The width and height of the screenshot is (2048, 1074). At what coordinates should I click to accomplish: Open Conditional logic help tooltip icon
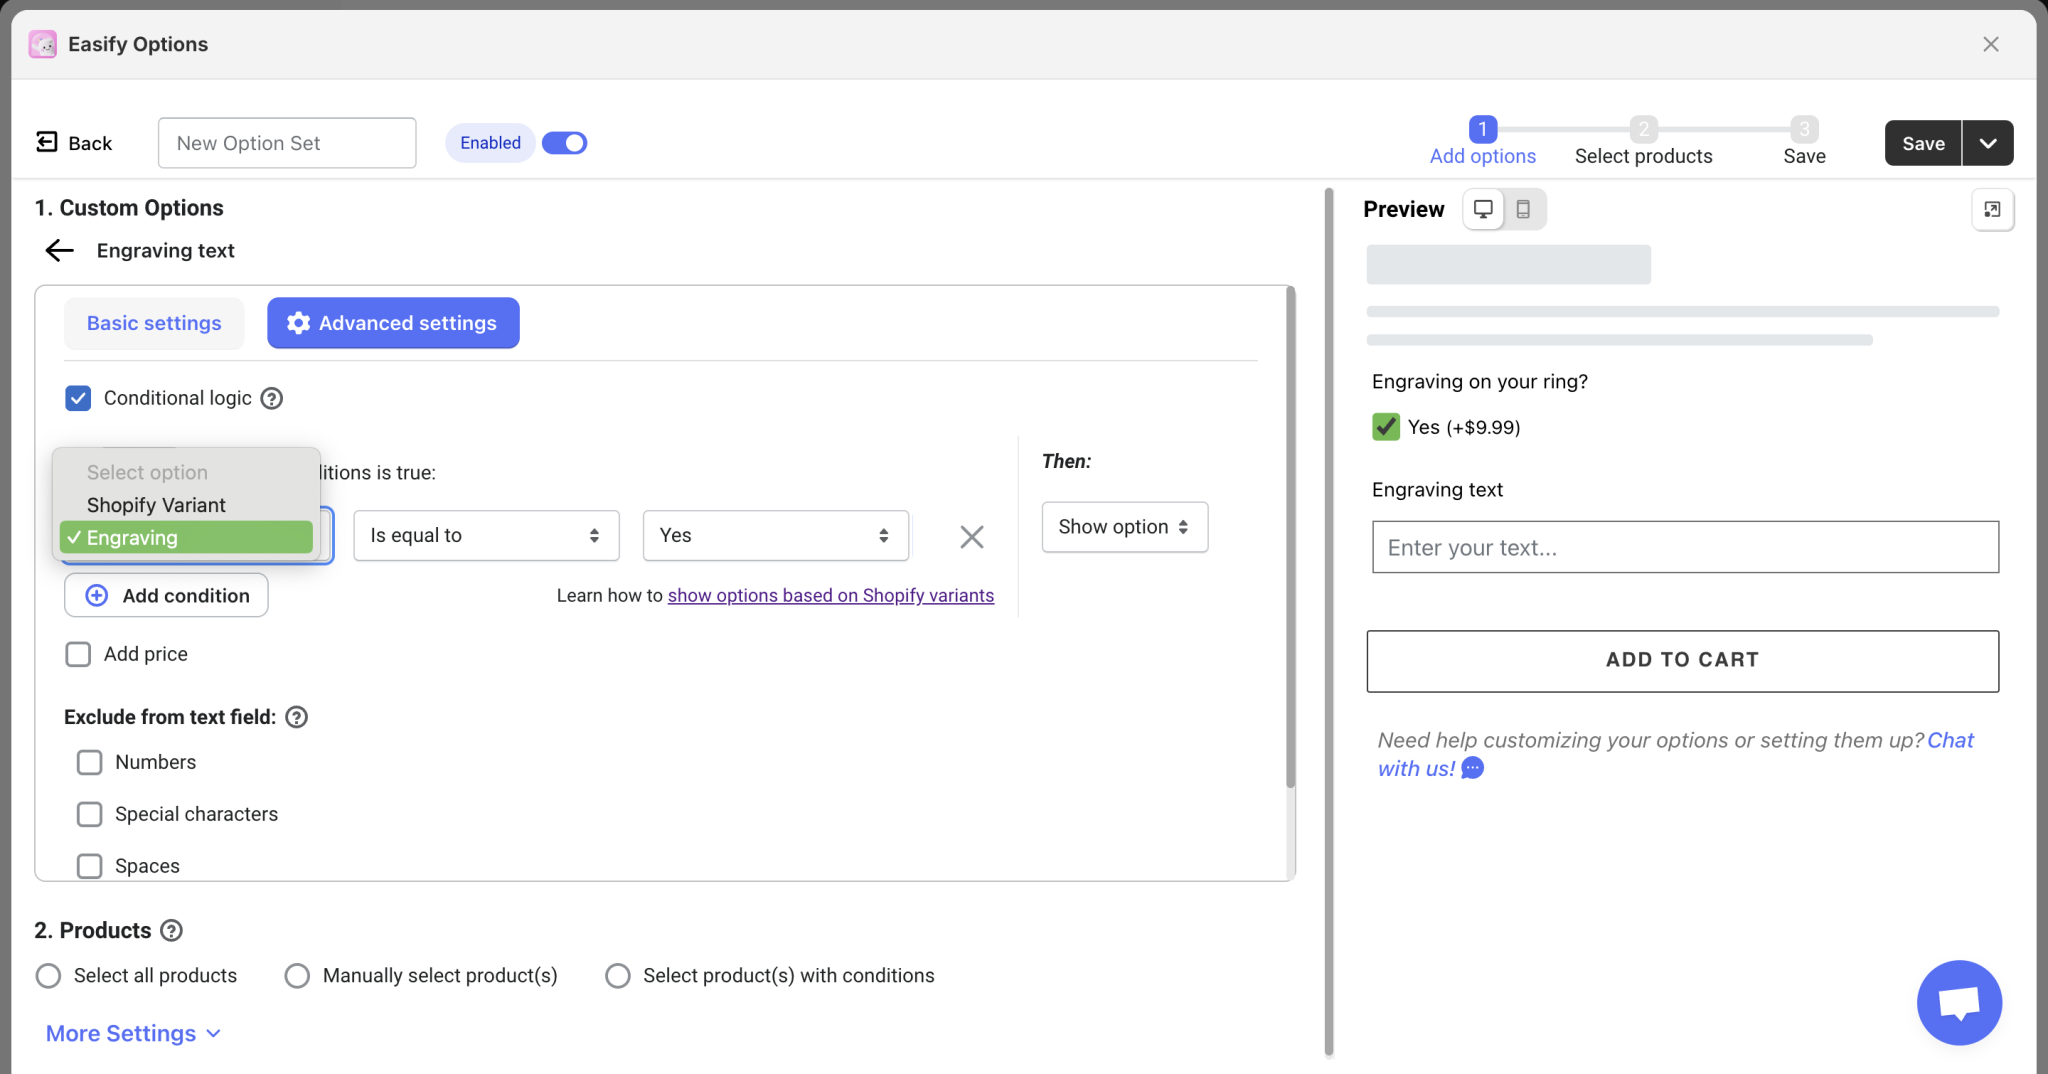(272, 398)
